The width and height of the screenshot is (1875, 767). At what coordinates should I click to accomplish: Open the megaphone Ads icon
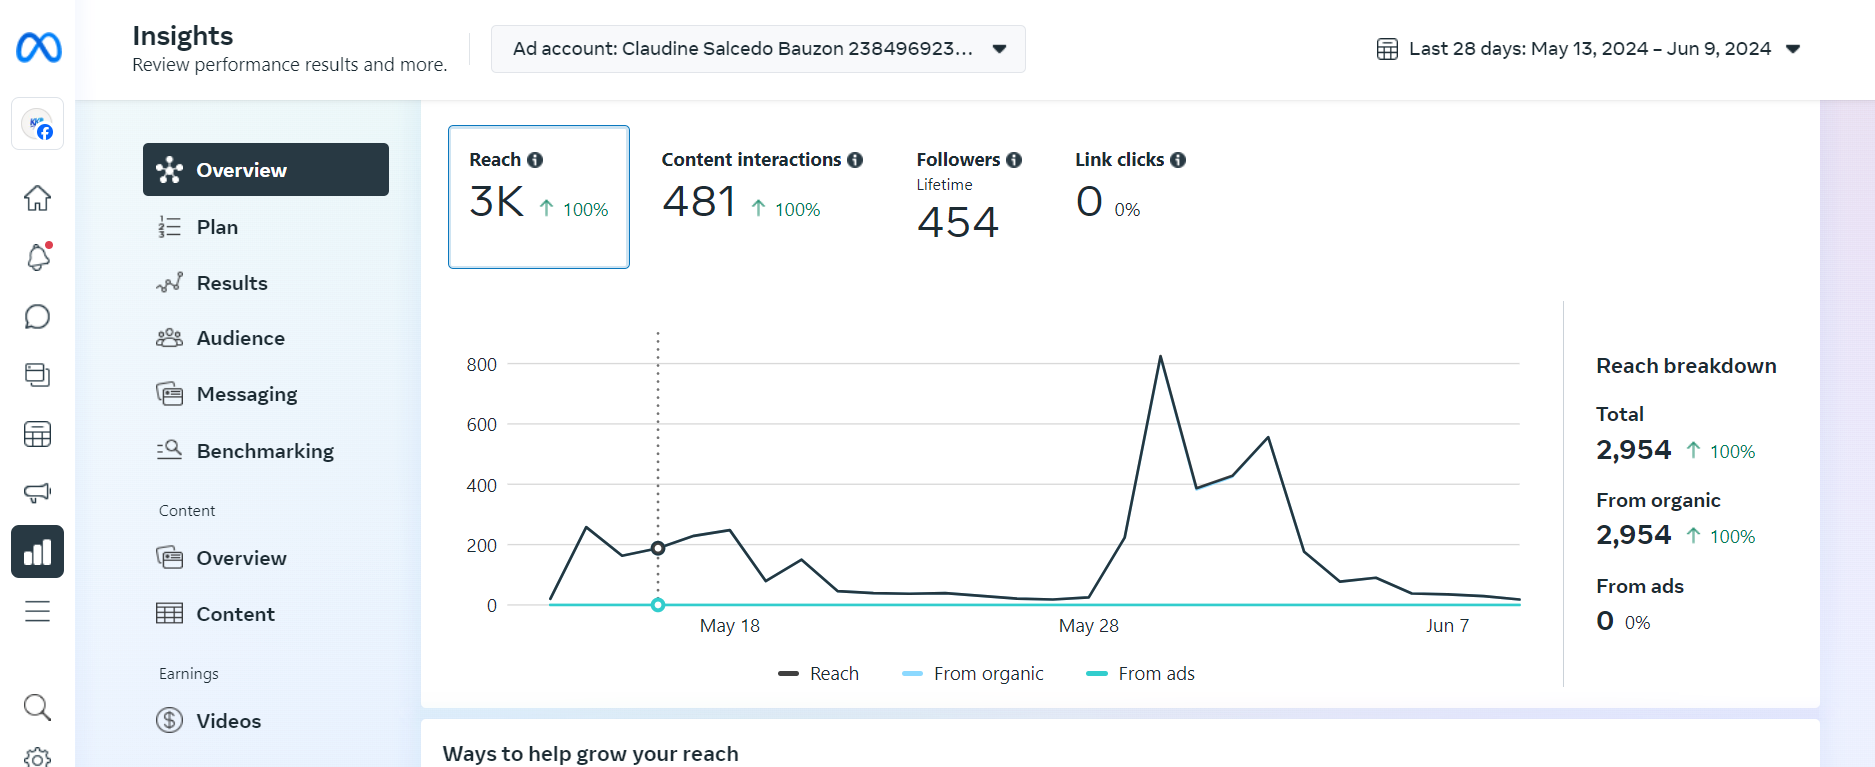pyautogui.click(x=38, y=493)
